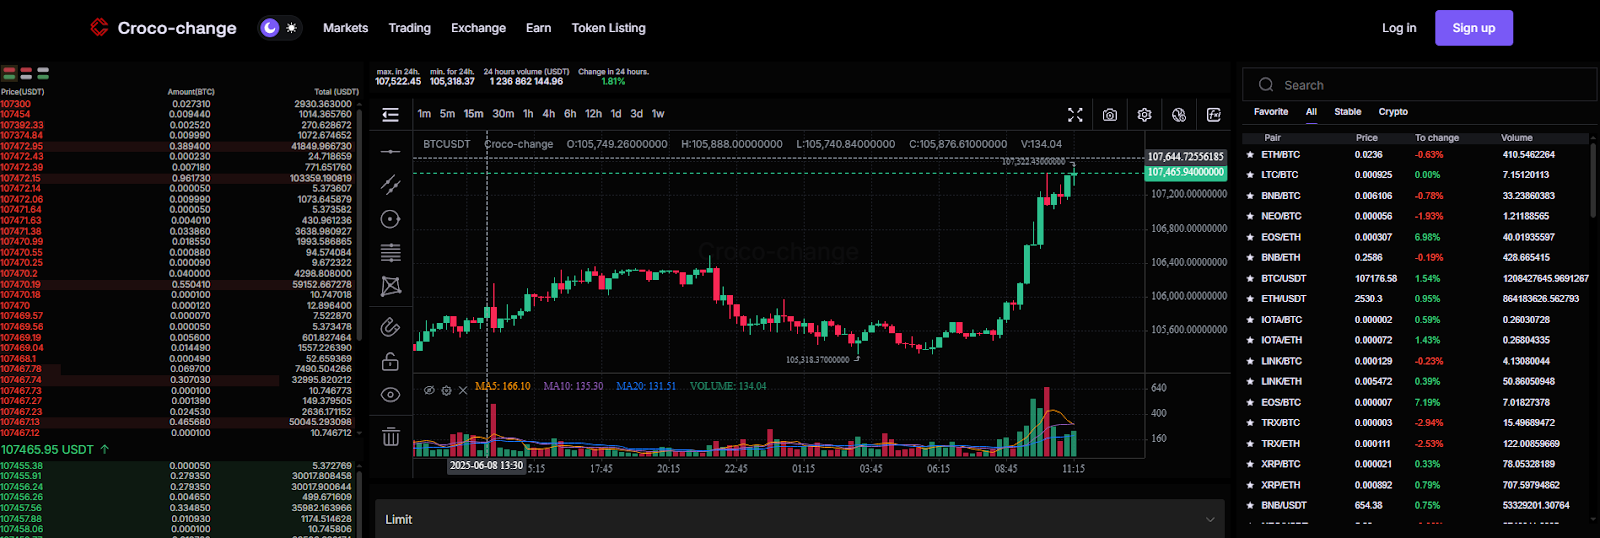Collapse the chart drawing toolbar
Image resolution: width=1600 pixels, height=538 pixels.
click(391, 115)
